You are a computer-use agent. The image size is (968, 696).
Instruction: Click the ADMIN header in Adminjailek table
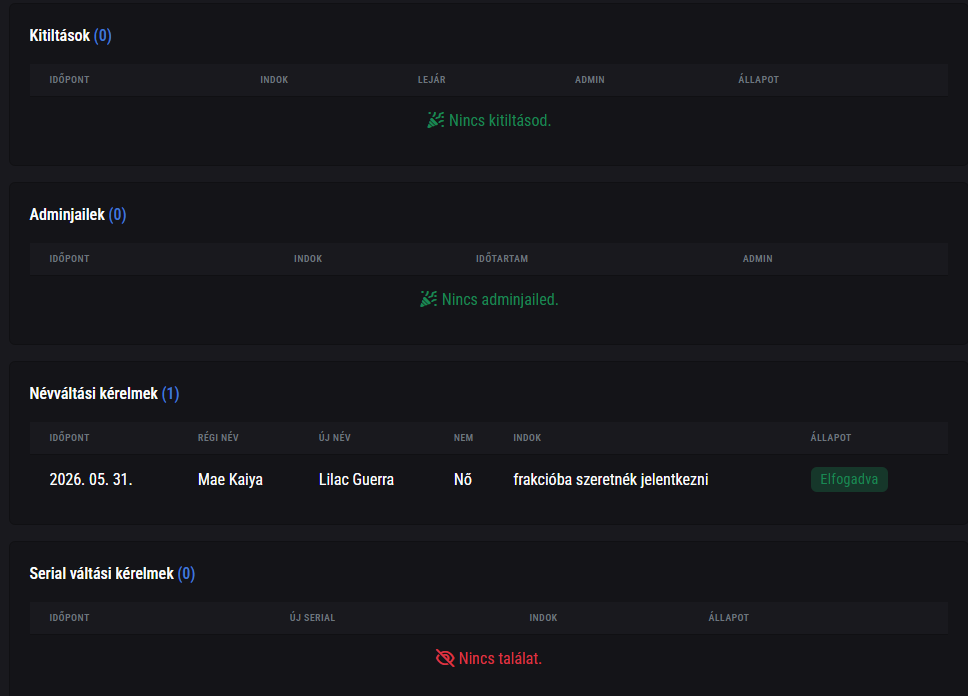(757, 259)
